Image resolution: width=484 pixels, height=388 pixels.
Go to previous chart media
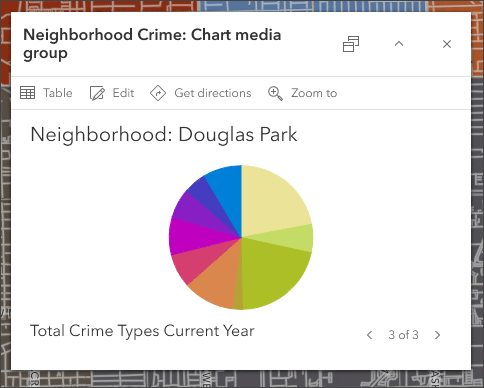(369, 335)
